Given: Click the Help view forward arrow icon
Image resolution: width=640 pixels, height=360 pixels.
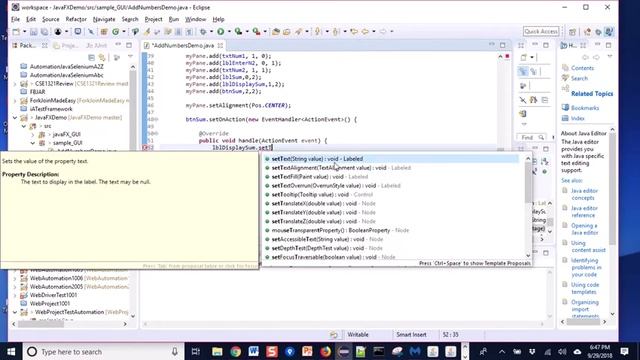Looking at the screenshot, I should click(x=596, y=58).
